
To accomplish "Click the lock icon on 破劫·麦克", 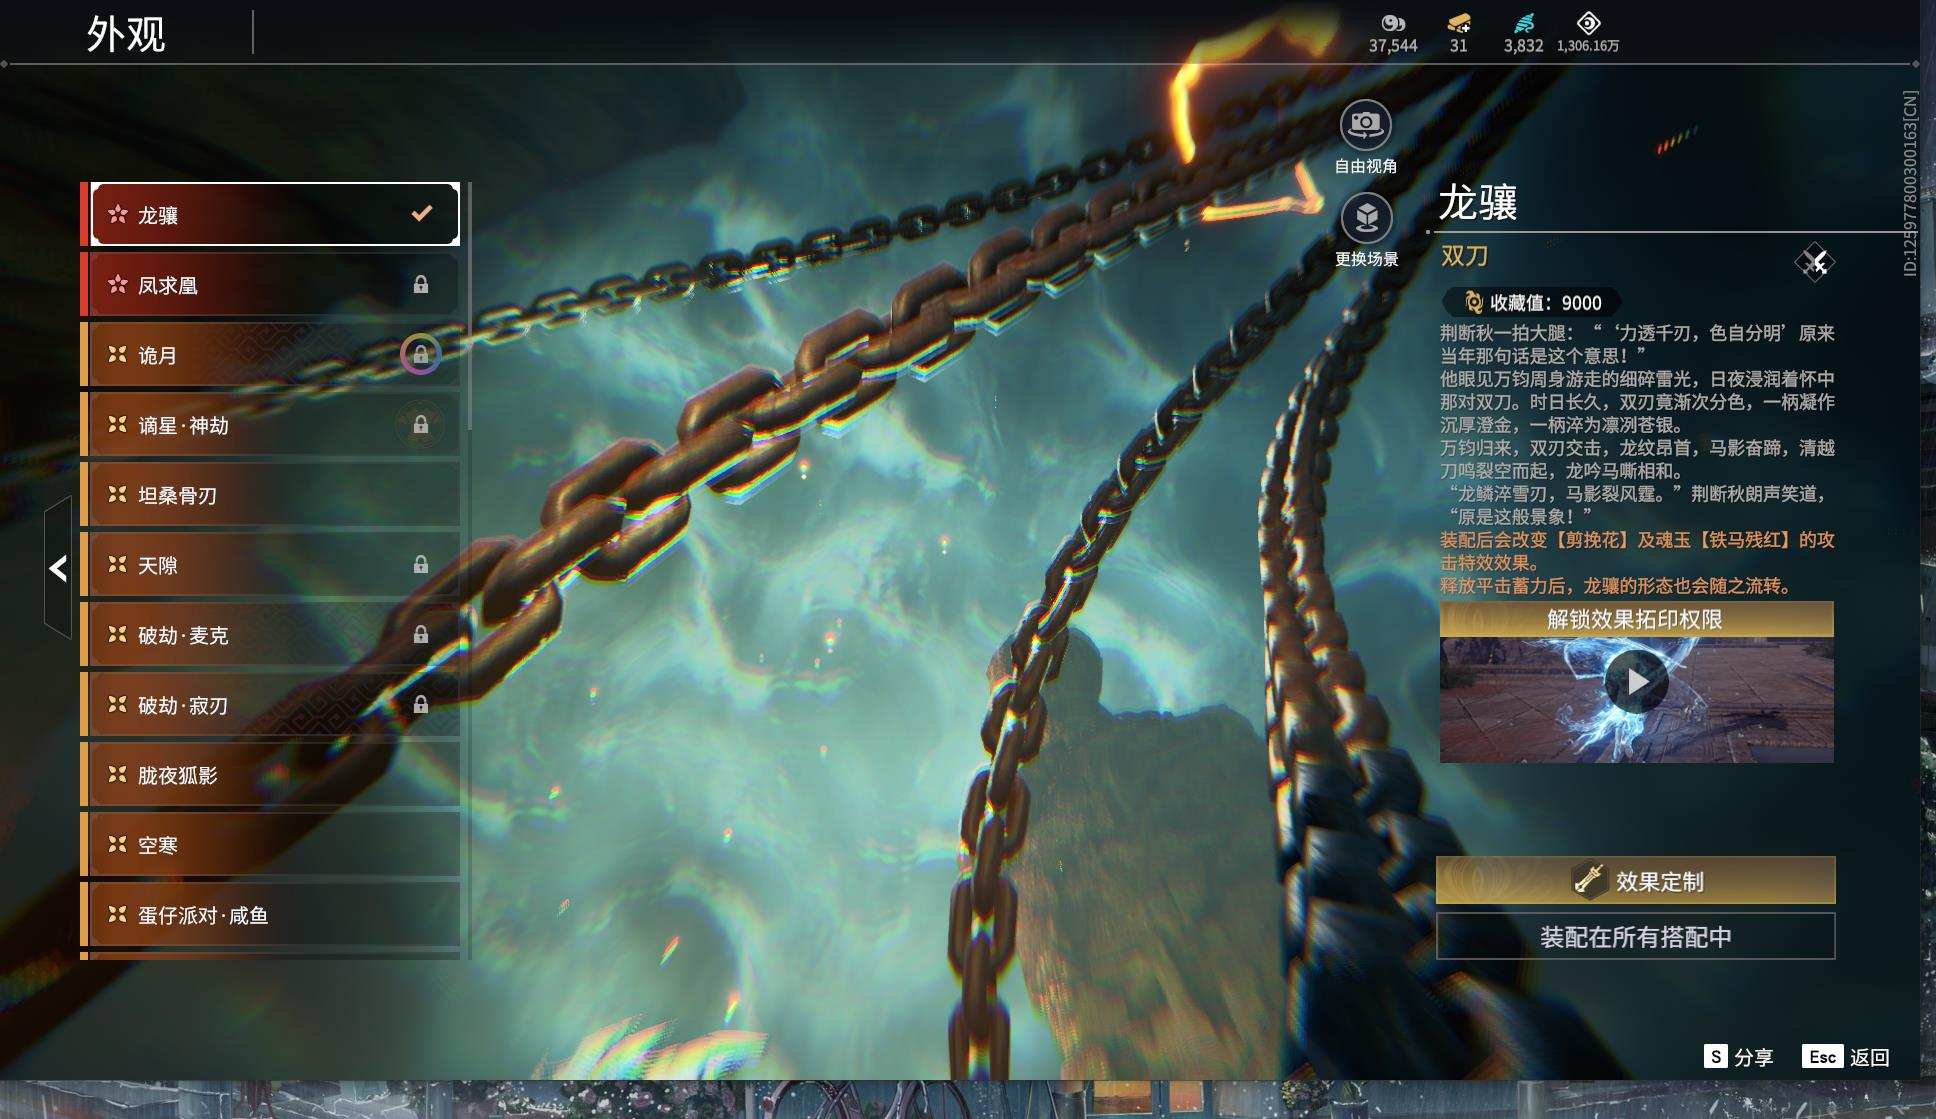I will coord(421,635).
